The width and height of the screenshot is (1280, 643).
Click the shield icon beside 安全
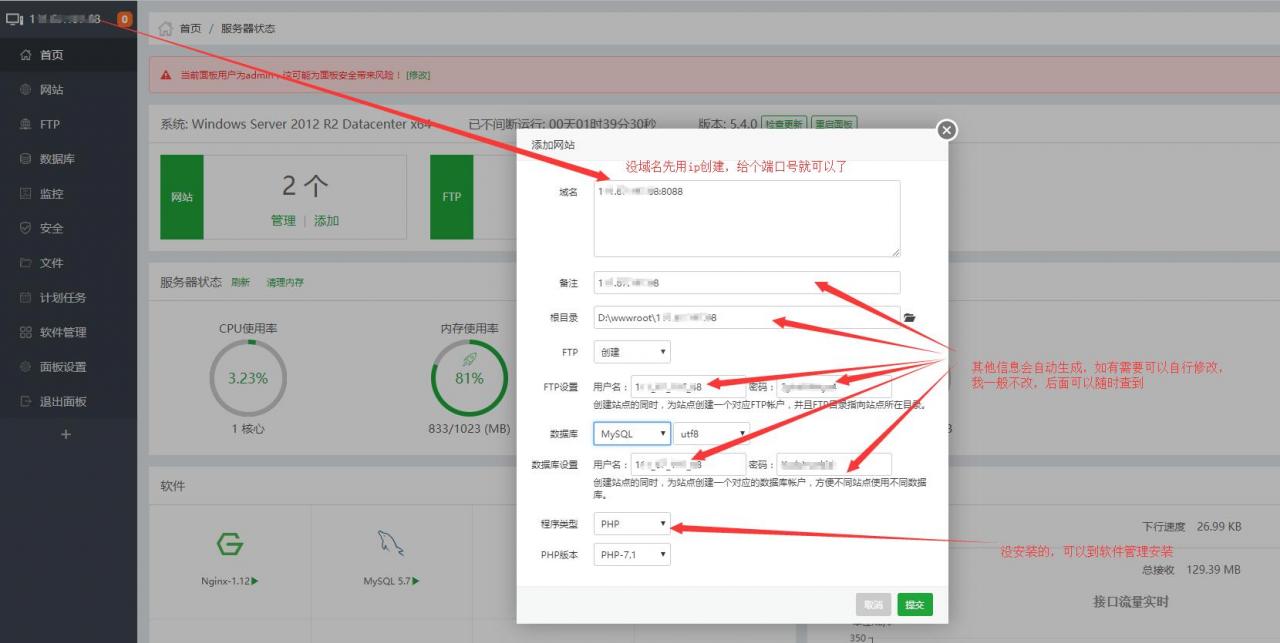26,228
